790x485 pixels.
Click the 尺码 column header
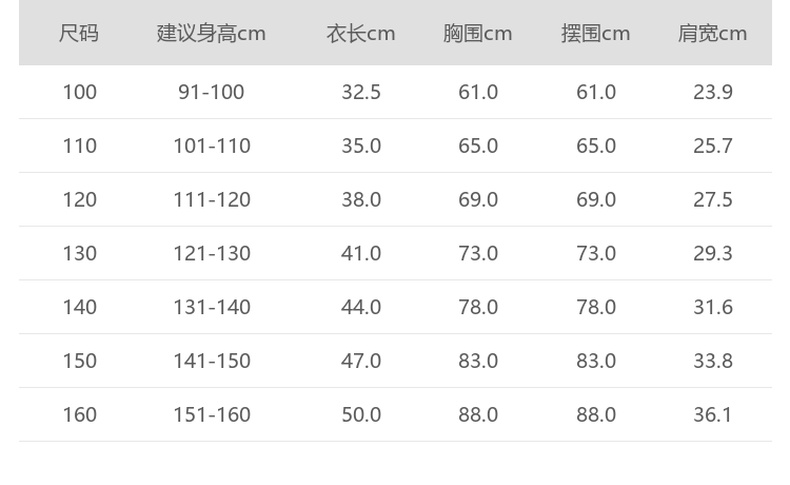(x=79, y=33)
